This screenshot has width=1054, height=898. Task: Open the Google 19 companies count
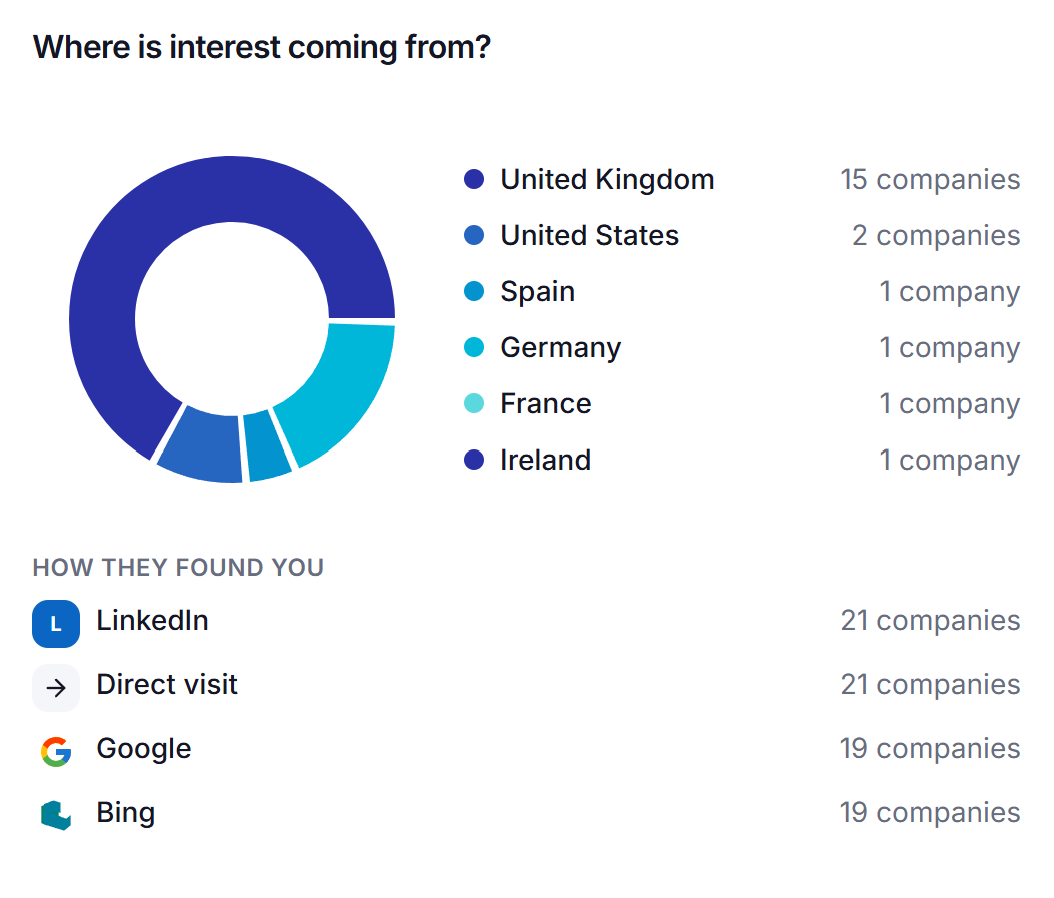point(930,748)
